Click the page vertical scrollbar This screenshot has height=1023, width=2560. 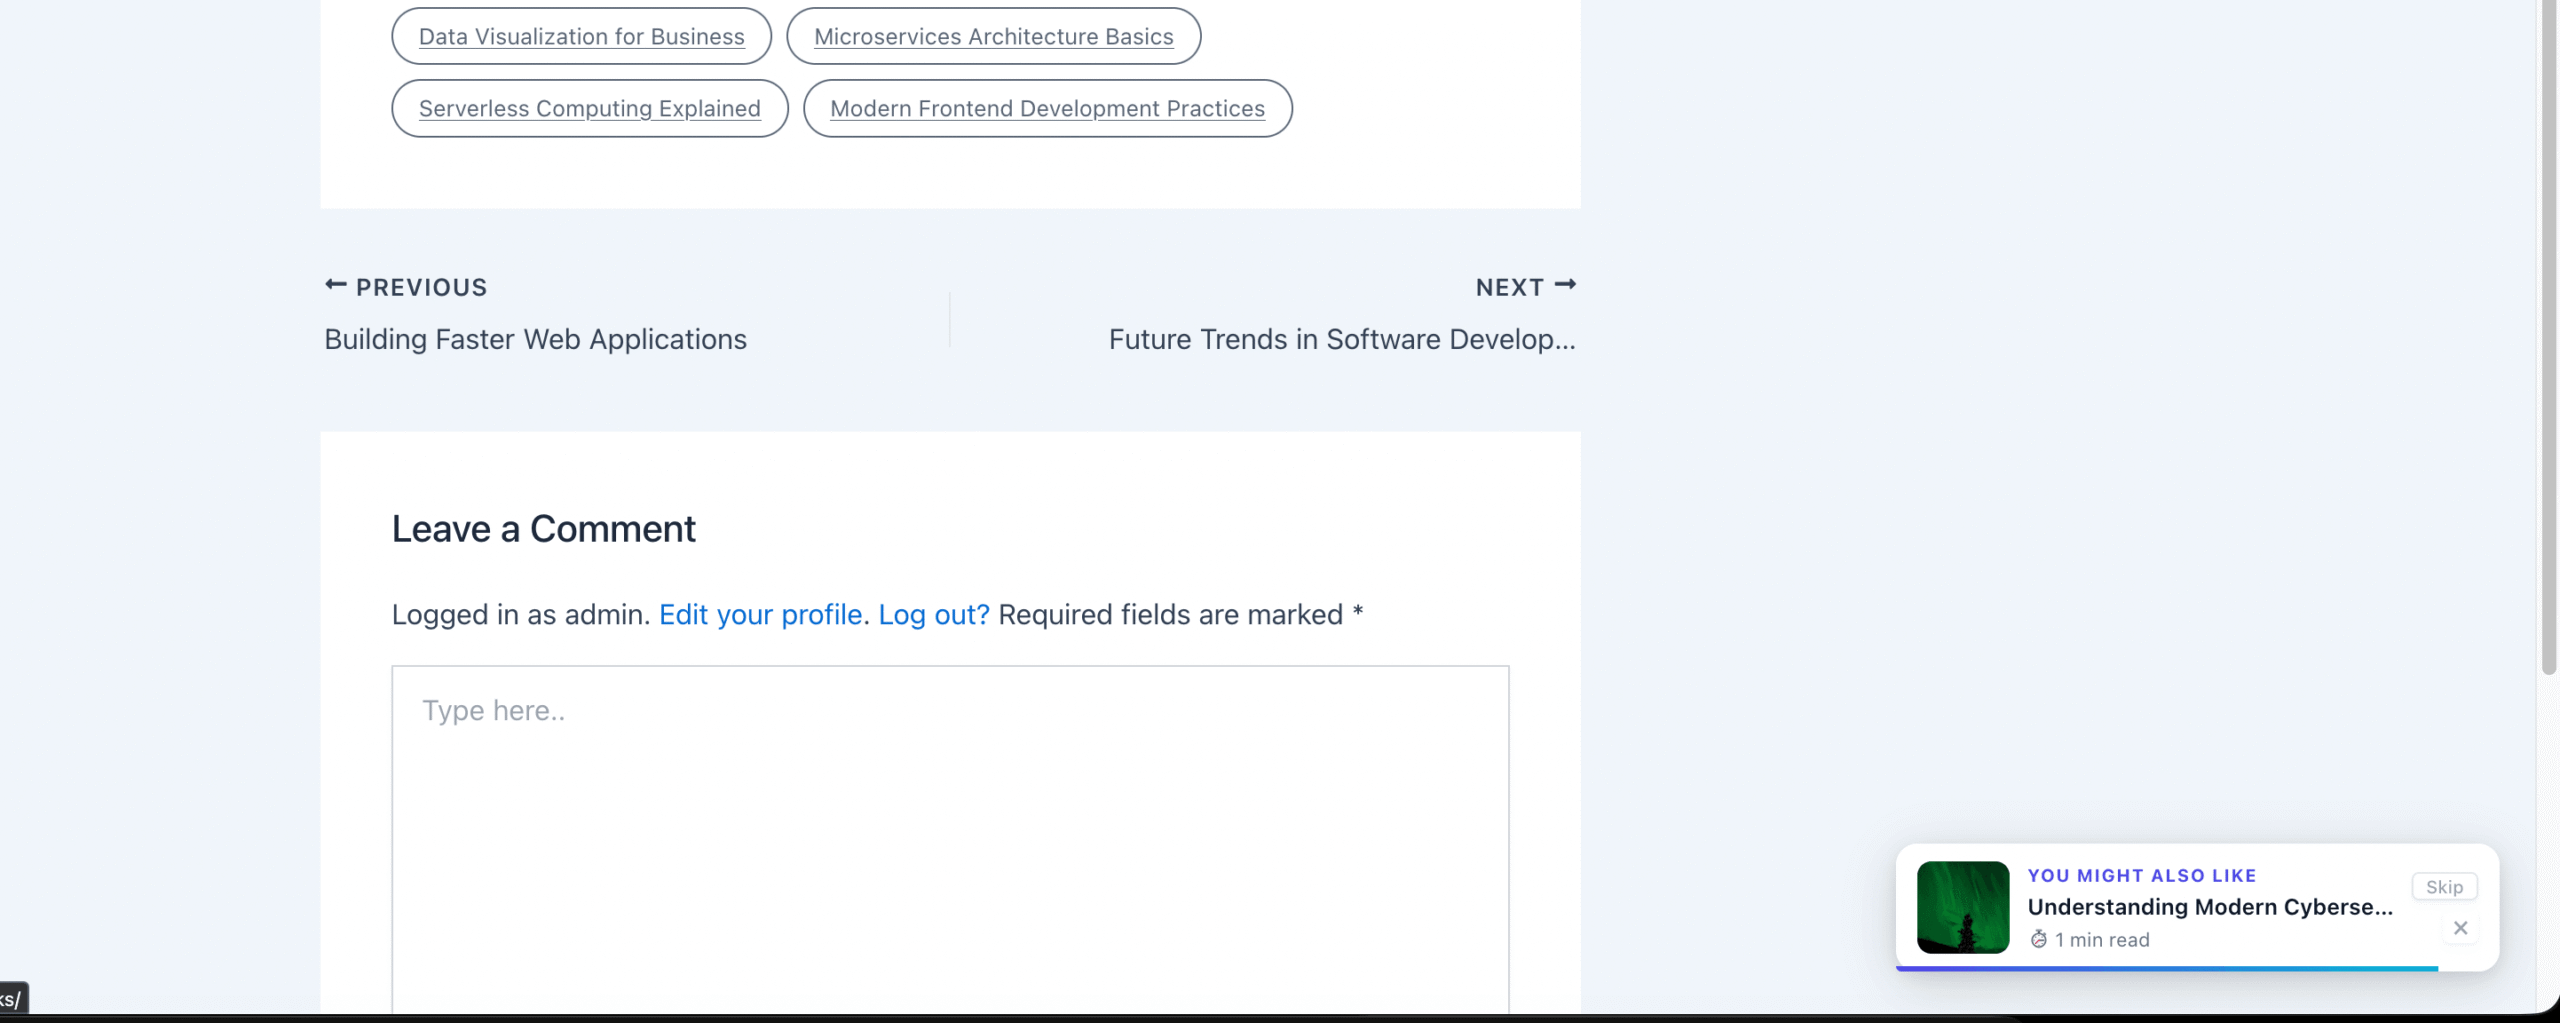pyautogui.click(x=2549, y=338)
